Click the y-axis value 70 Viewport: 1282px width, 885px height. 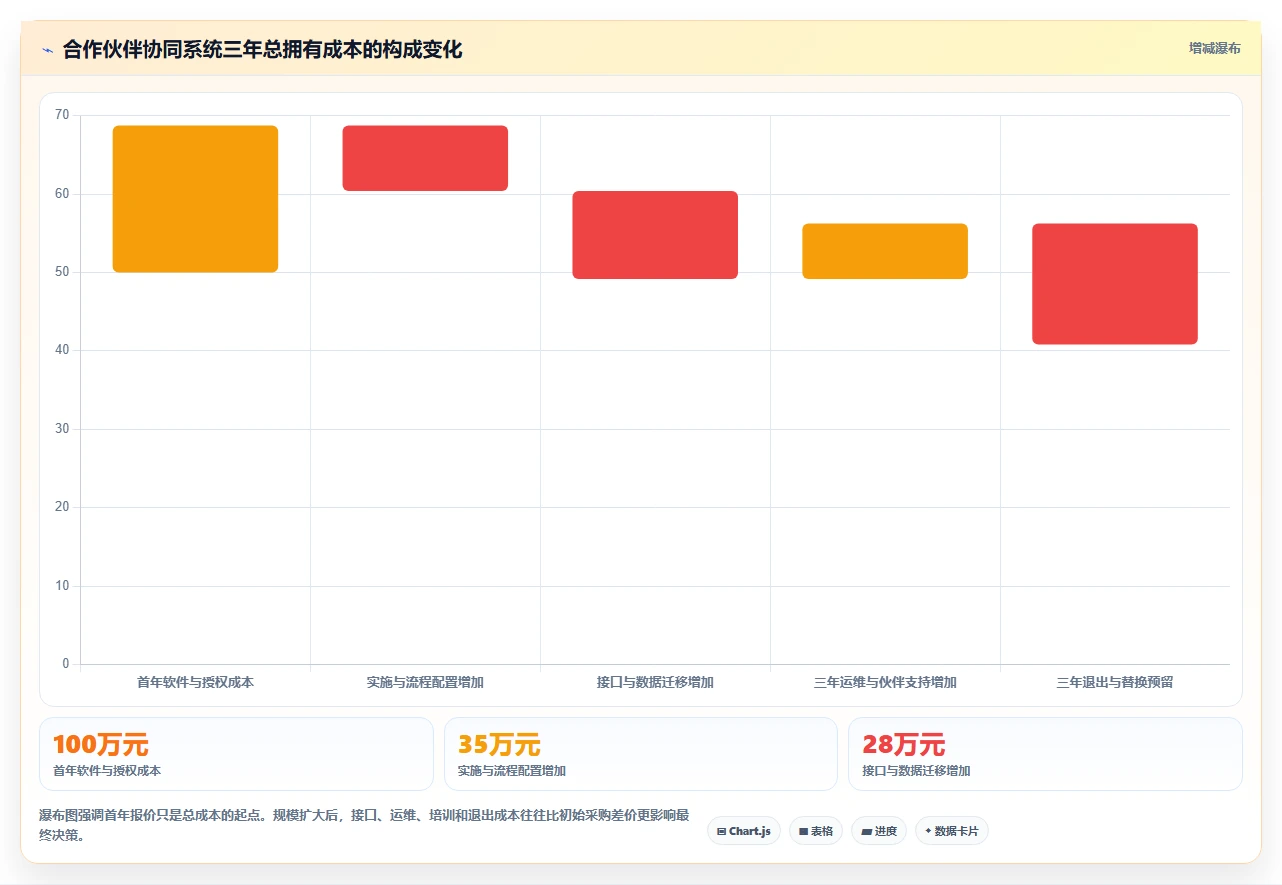tap(62, 115)
